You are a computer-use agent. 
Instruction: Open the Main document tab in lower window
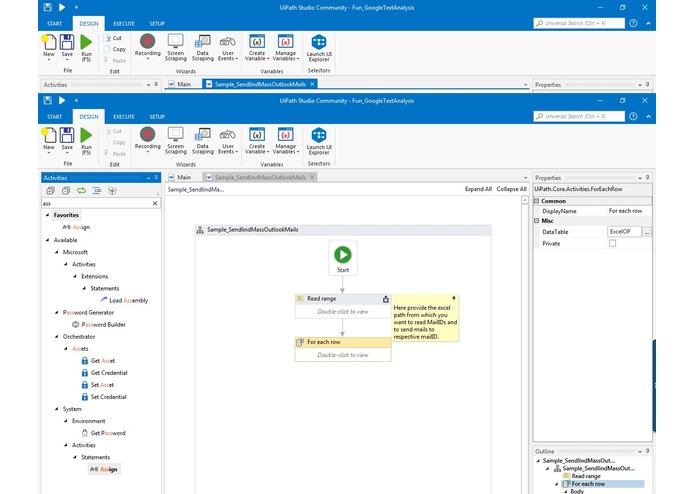(x=180, y=177)
